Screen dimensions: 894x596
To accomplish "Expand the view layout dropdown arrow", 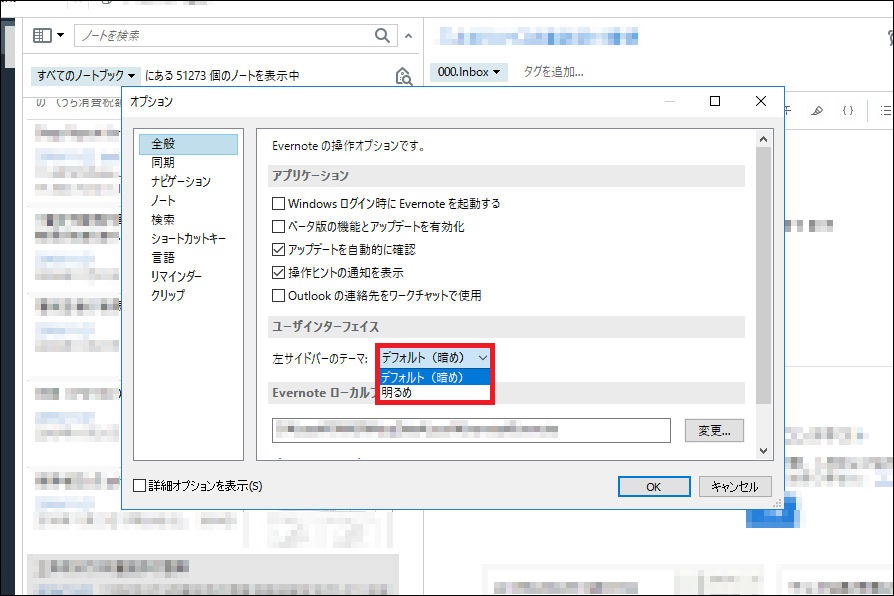I will coord(60,35).
